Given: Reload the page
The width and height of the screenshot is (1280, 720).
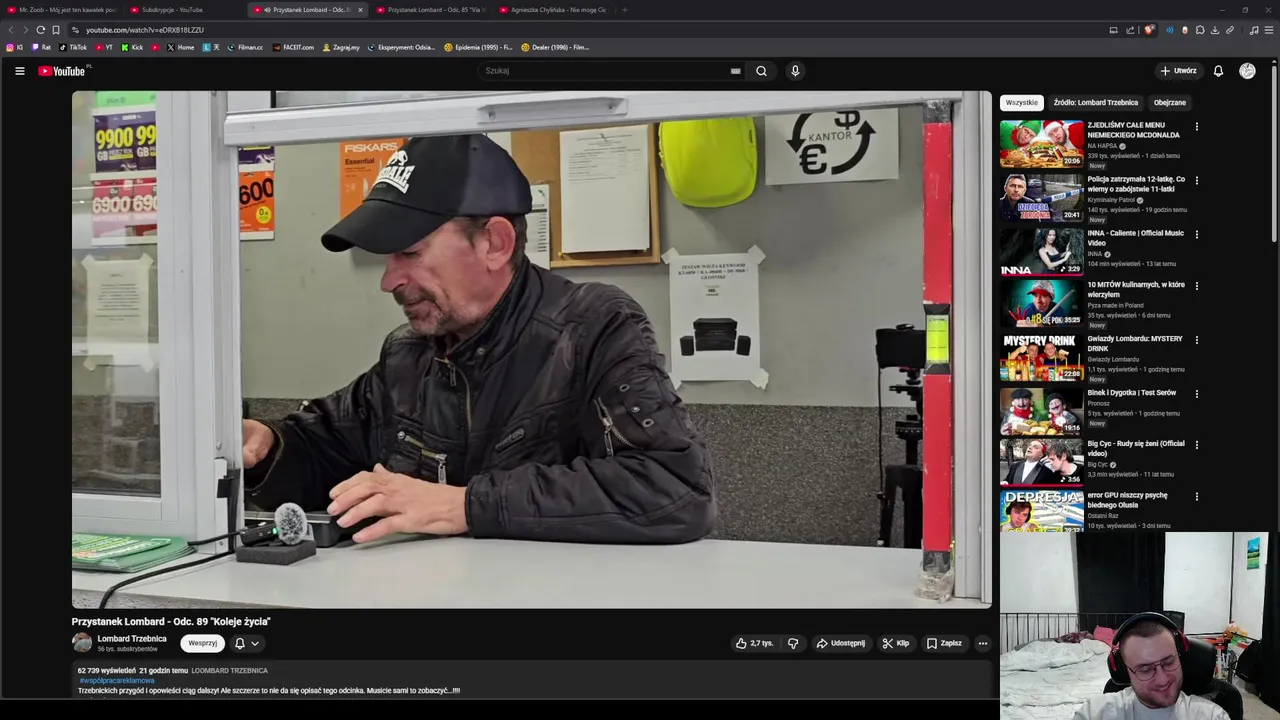Looking at the screenshot, I should coord(40,30).
